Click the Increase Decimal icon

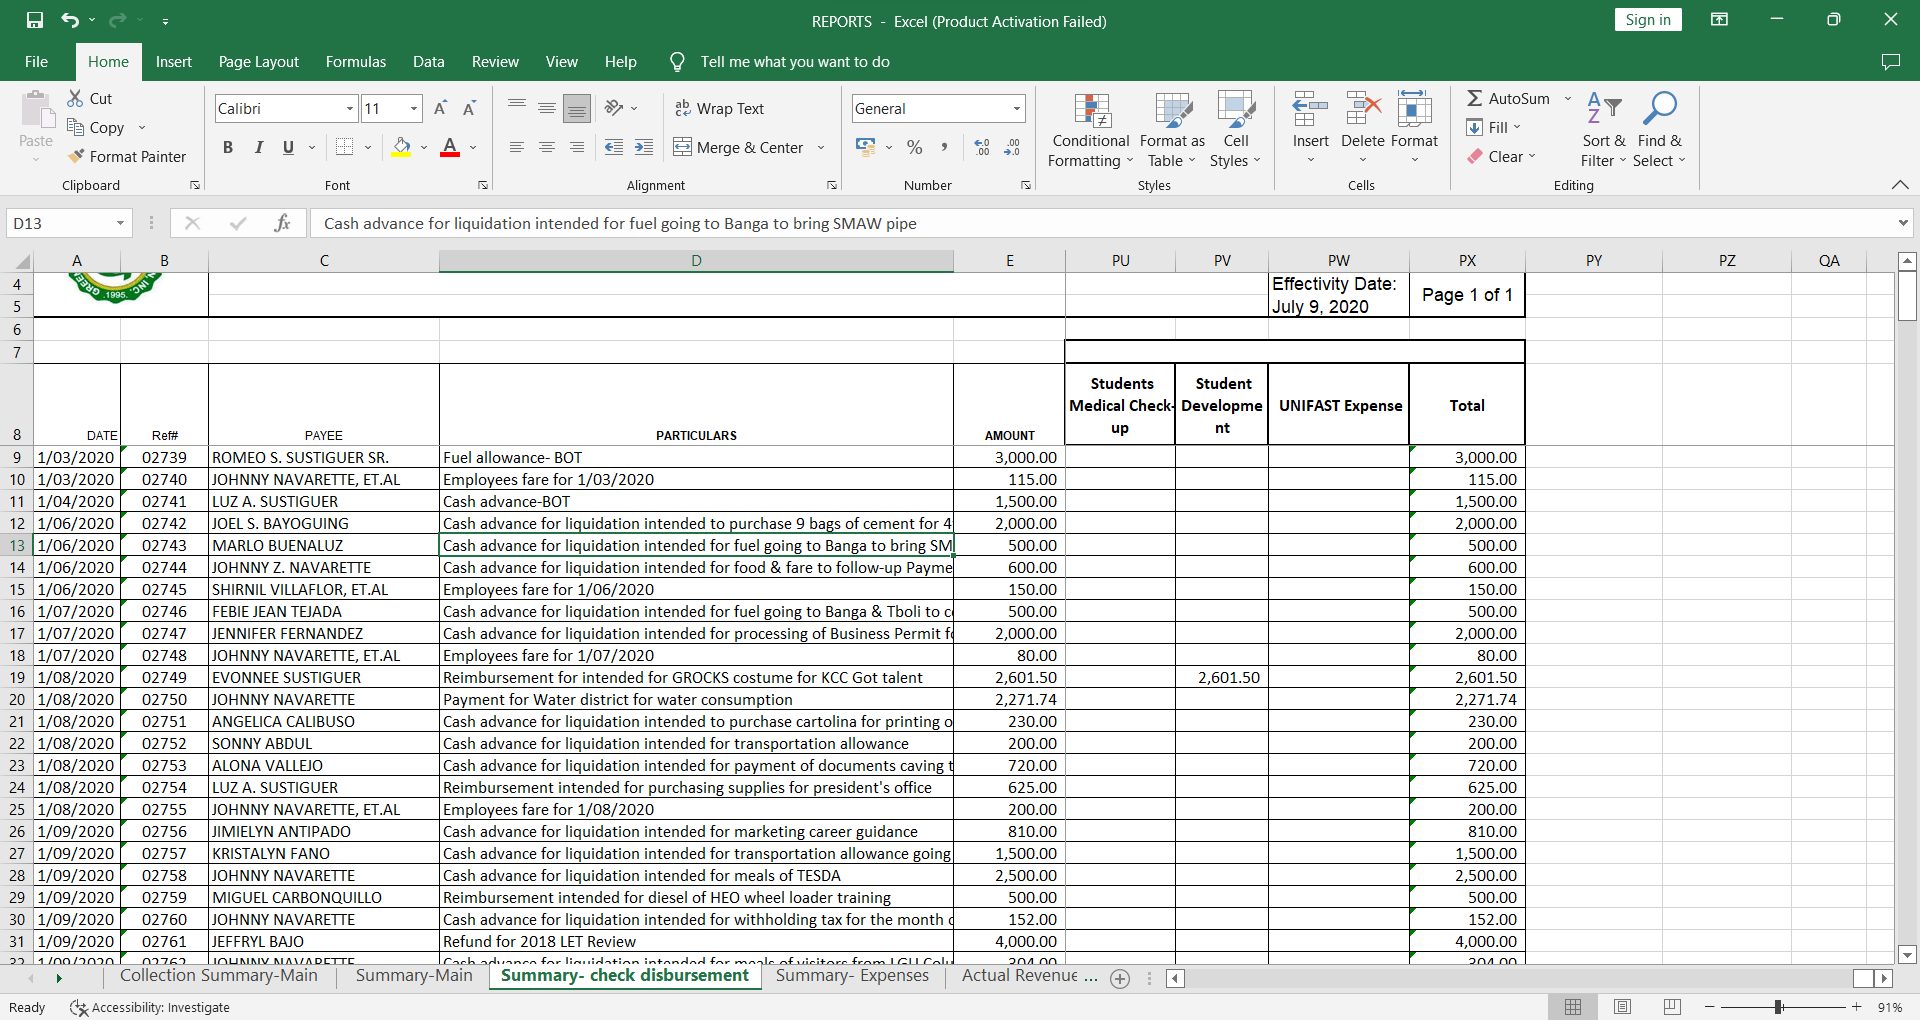[x=982, y=147]
